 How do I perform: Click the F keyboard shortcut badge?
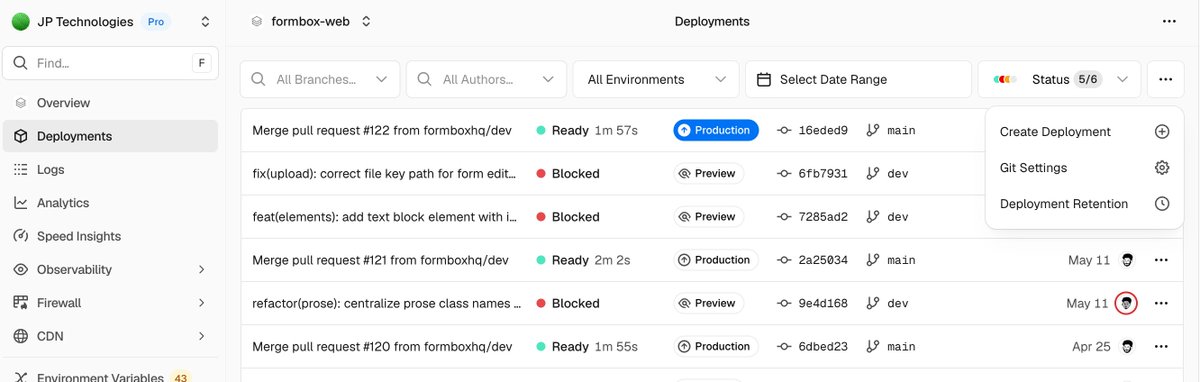click(x=202, y=63)
